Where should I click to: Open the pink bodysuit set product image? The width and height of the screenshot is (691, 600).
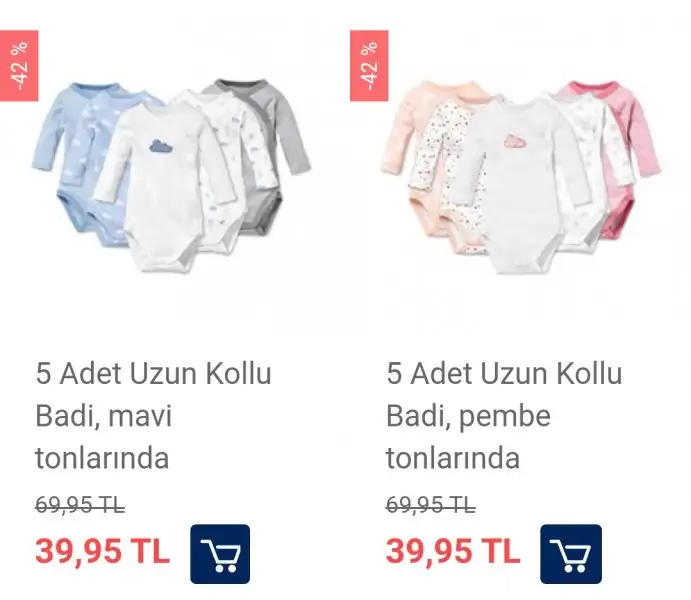click(520, 176)
